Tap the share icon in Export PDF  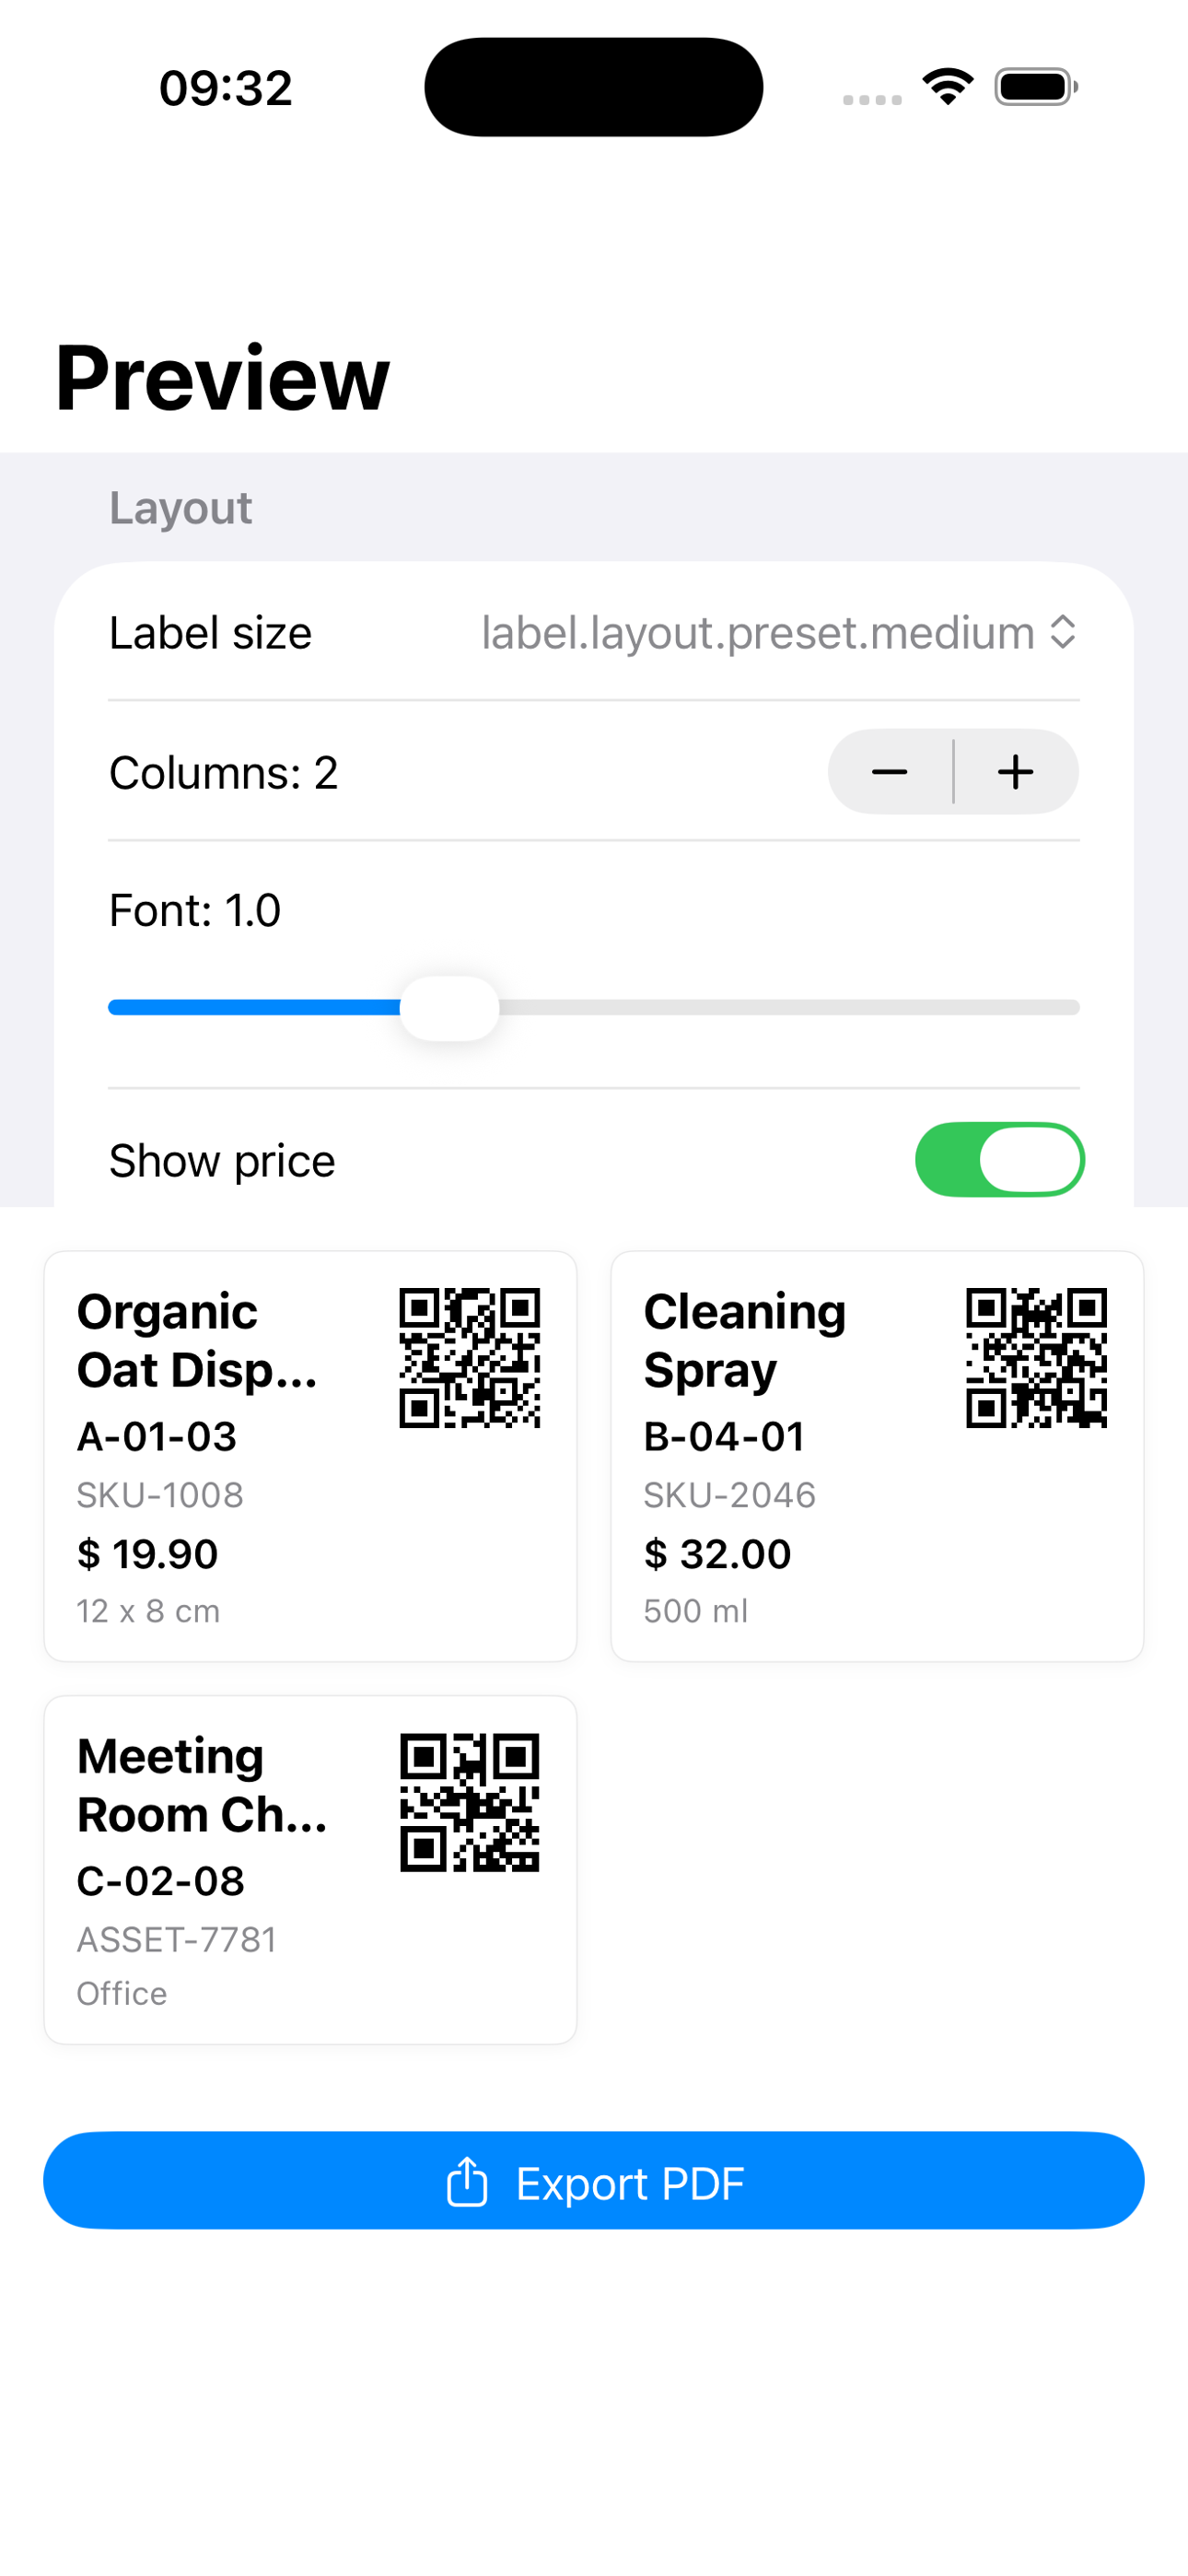point(466,2181)
